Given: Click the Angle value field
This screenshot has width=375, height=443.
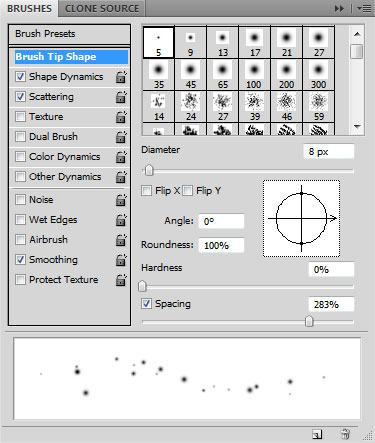Looking at the screenshot, I should (221, 221).
